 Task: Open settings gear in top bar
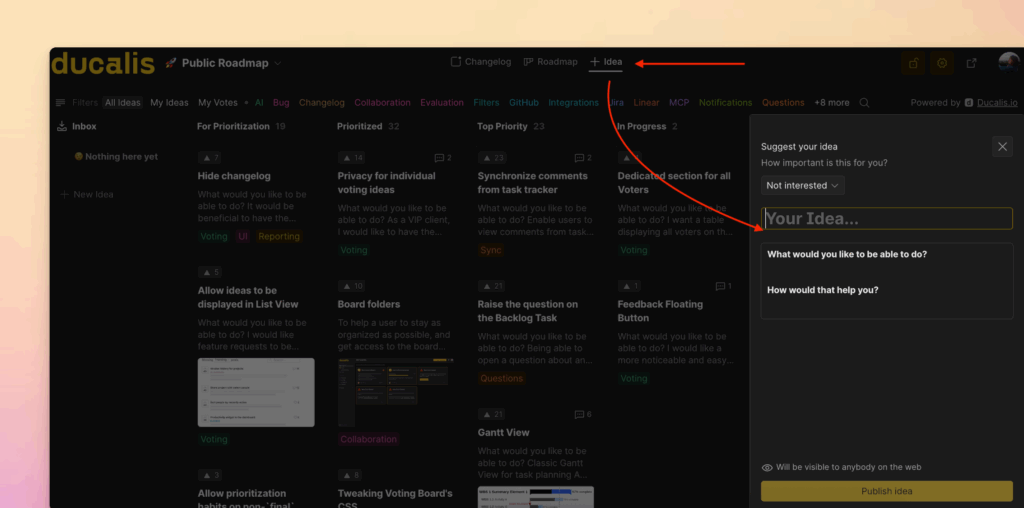[x=942, y=63]
